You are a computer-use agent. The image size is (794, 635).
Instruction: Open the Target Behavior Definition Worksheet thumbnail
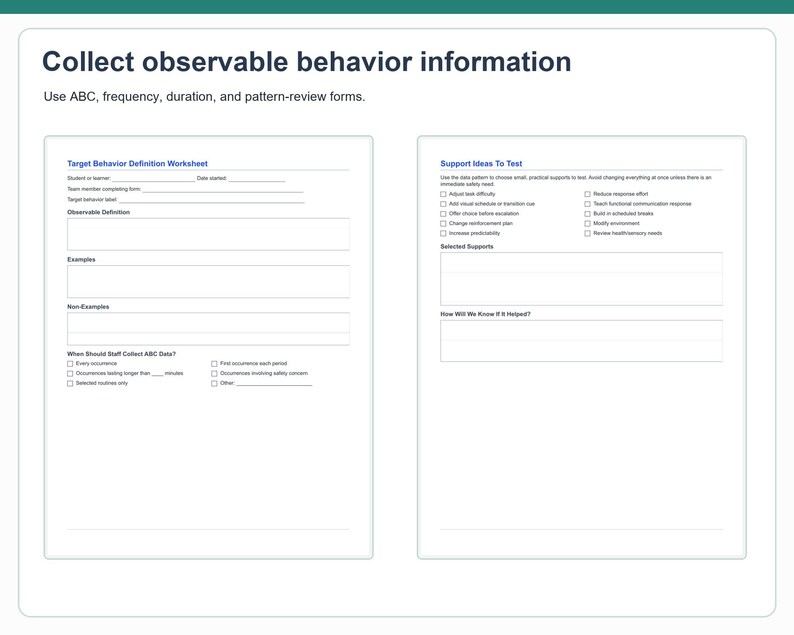209,347
